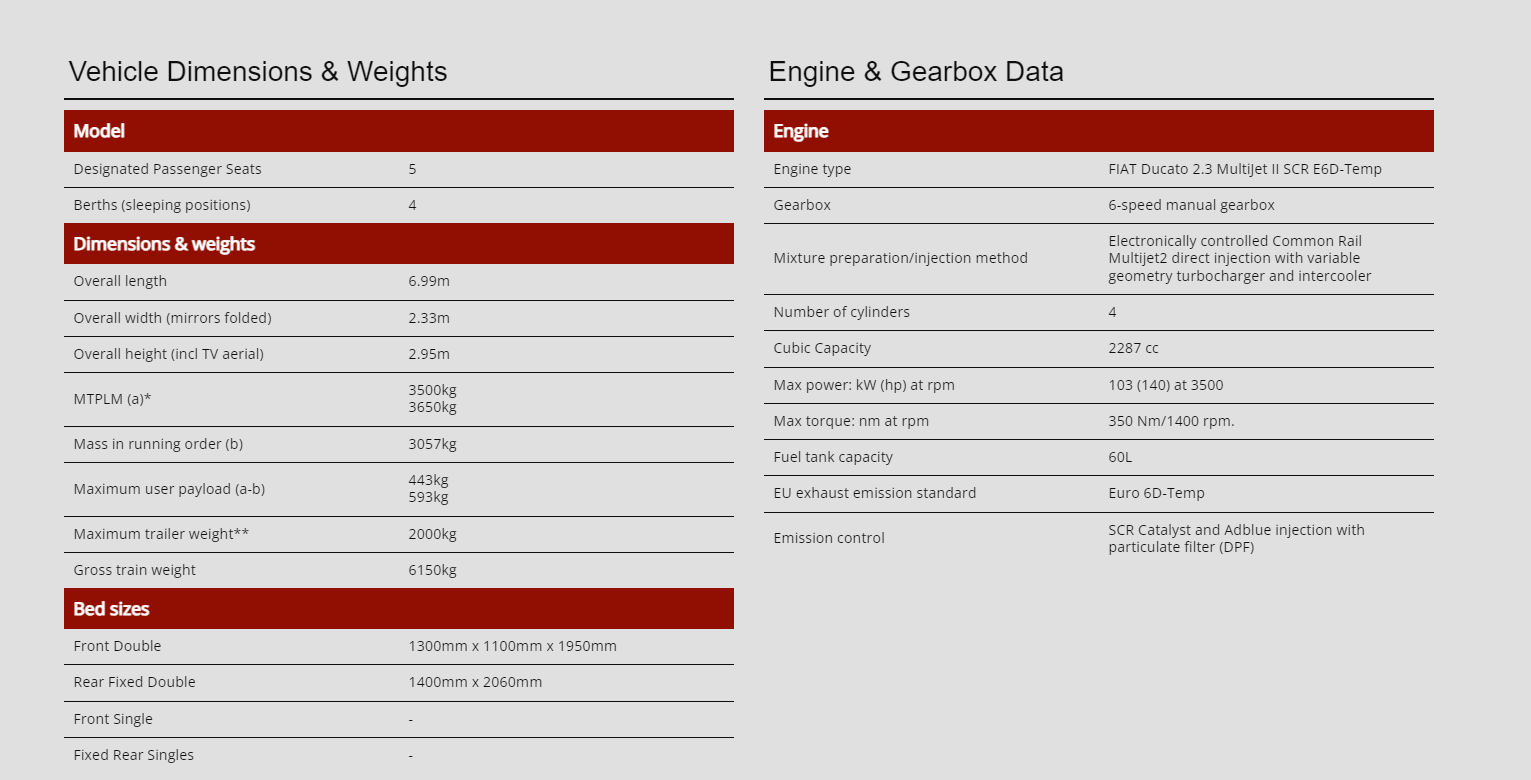Screen dimensions: 1531x780
Task: Click 'Maximum trailer weight**' label
Action: point(161,534)
